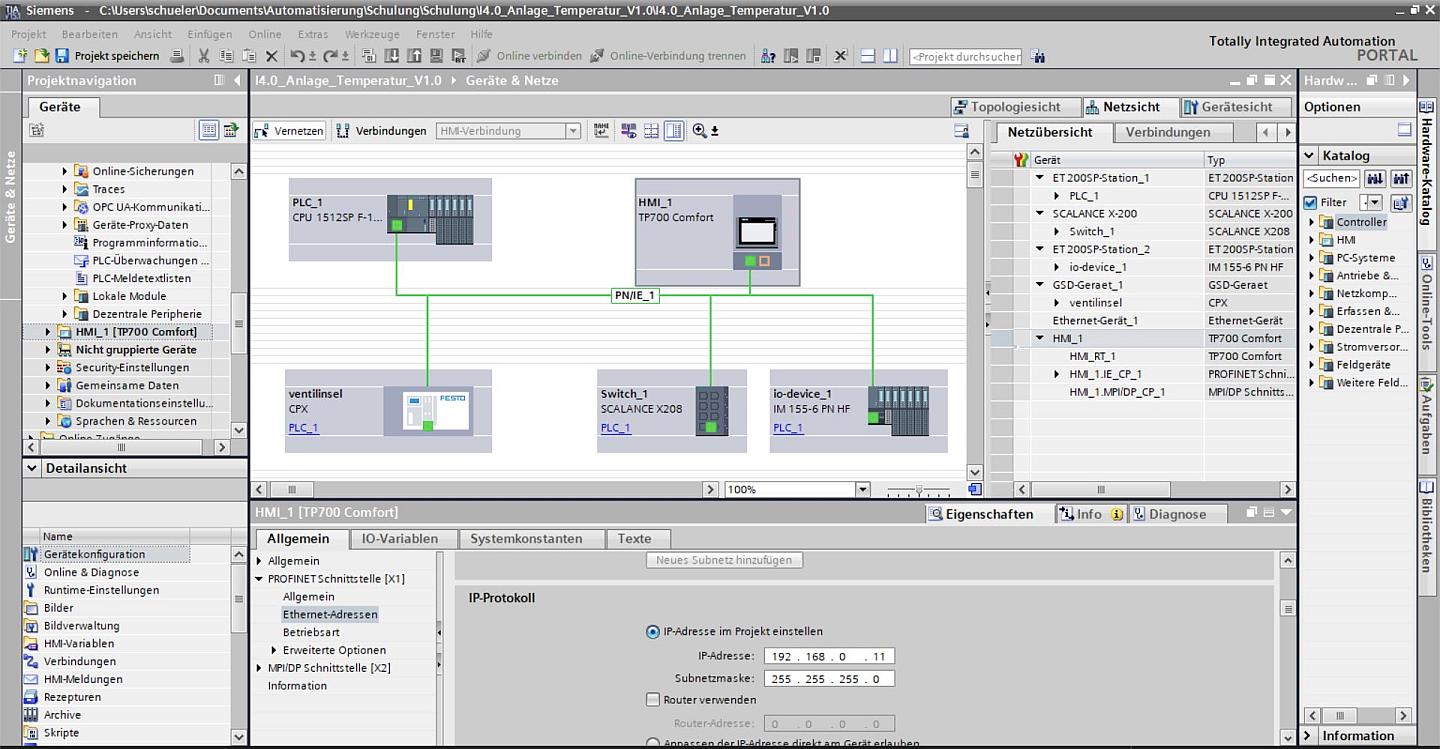Image resolution: width=1440 pixels, height=749 pixels.
Task: Select IP-Adresse im Projekt einstellen radio button
Action: click(x=653, y=632)
